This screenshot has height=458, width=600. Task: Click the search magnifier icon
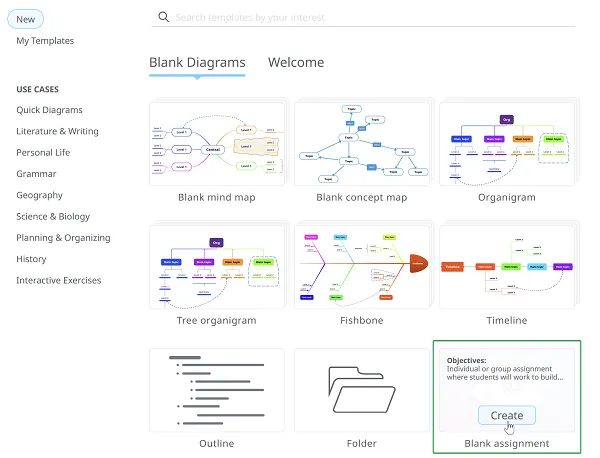[x=164, y=17]
